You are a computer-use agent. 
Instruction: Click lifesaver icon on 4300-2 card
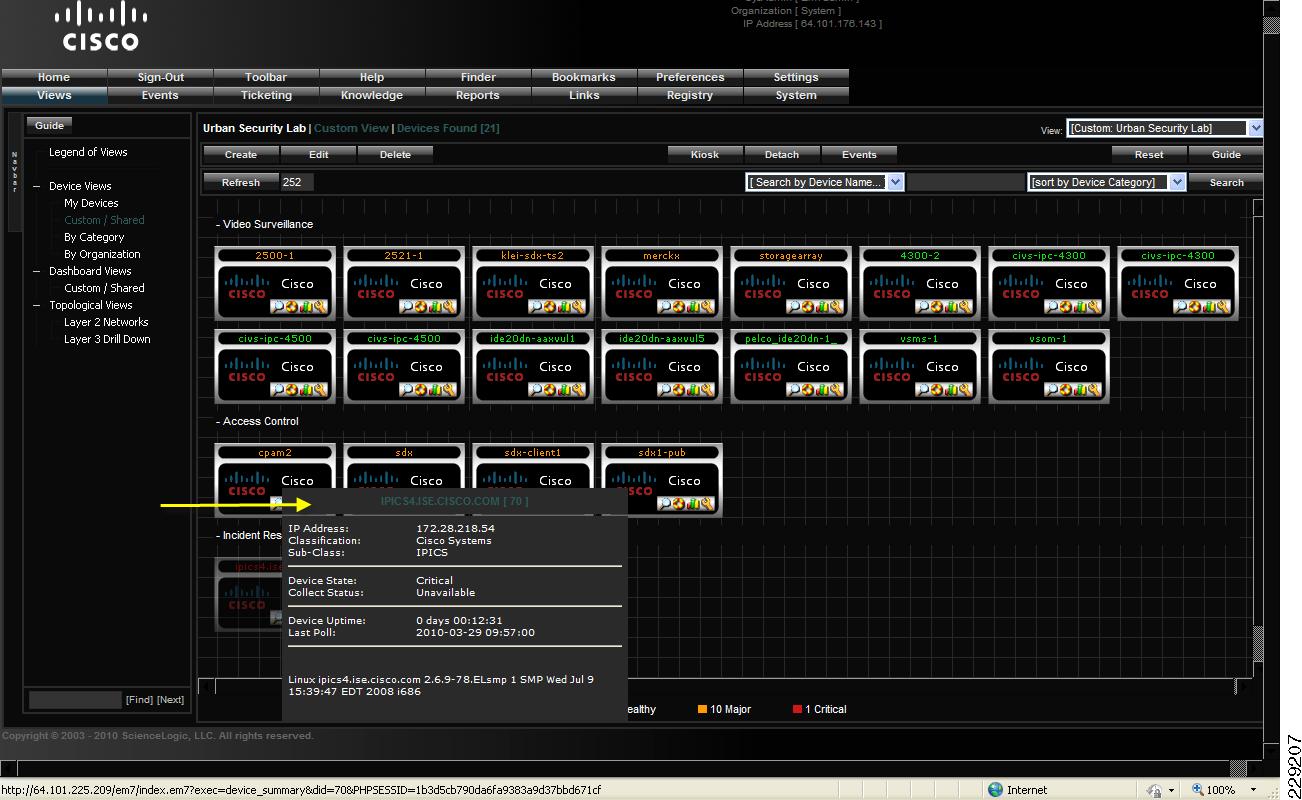(x=937, y=306)
